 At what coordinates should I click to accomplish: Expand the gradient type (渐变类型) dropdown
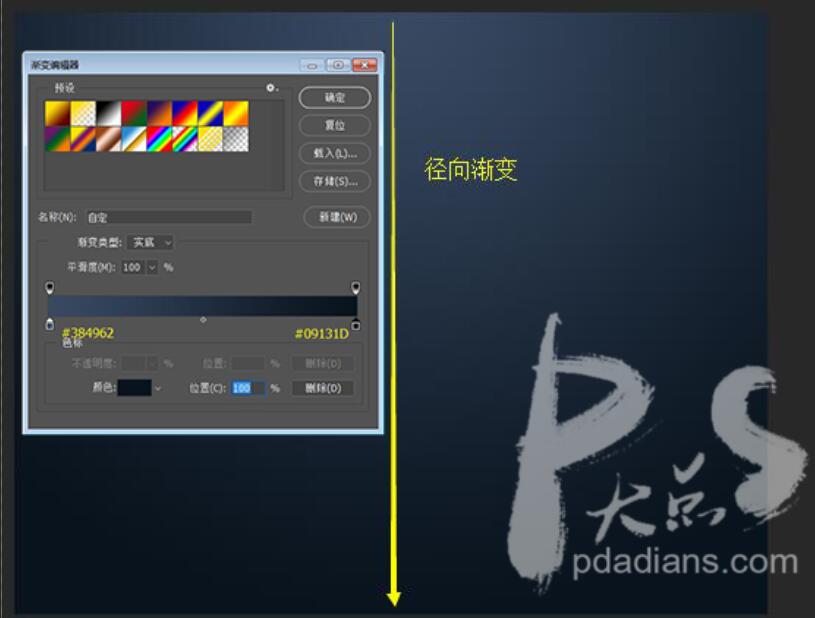[153, 242]
